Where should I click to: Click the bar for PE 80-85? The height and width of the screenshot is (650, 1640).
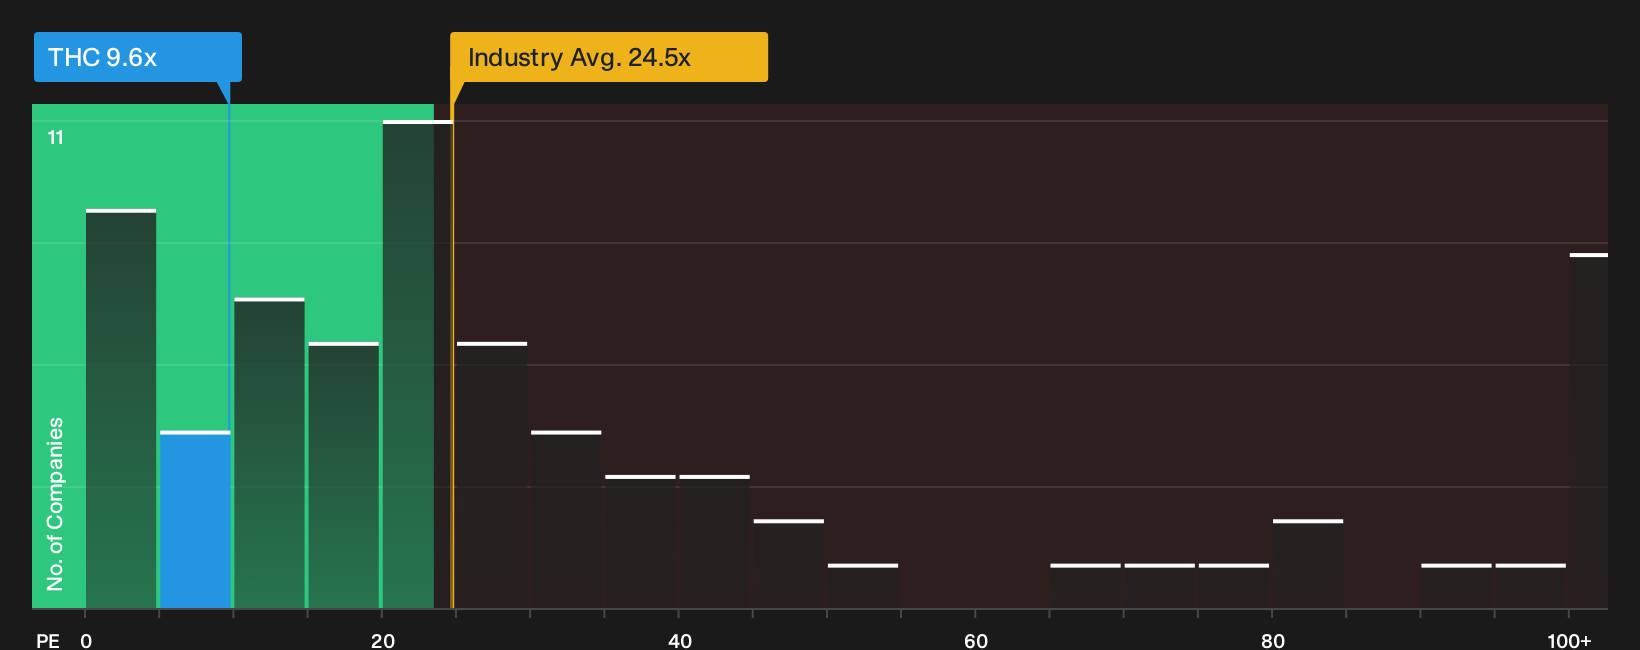click(1308, 564)
